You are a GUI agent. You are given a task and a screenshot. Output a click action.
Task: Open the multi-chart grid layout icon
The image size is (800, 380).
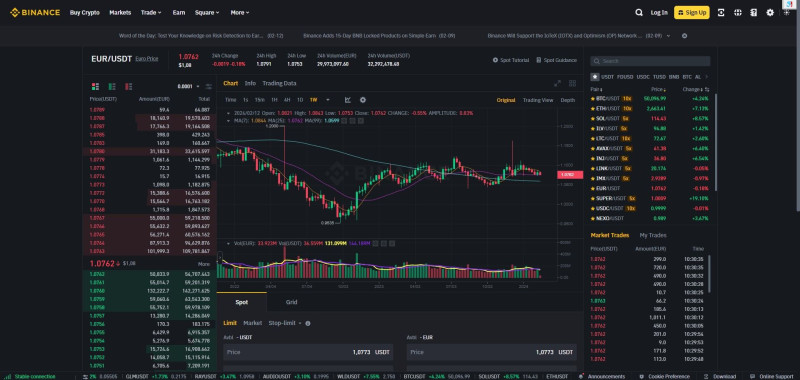[x=572, y=83]
